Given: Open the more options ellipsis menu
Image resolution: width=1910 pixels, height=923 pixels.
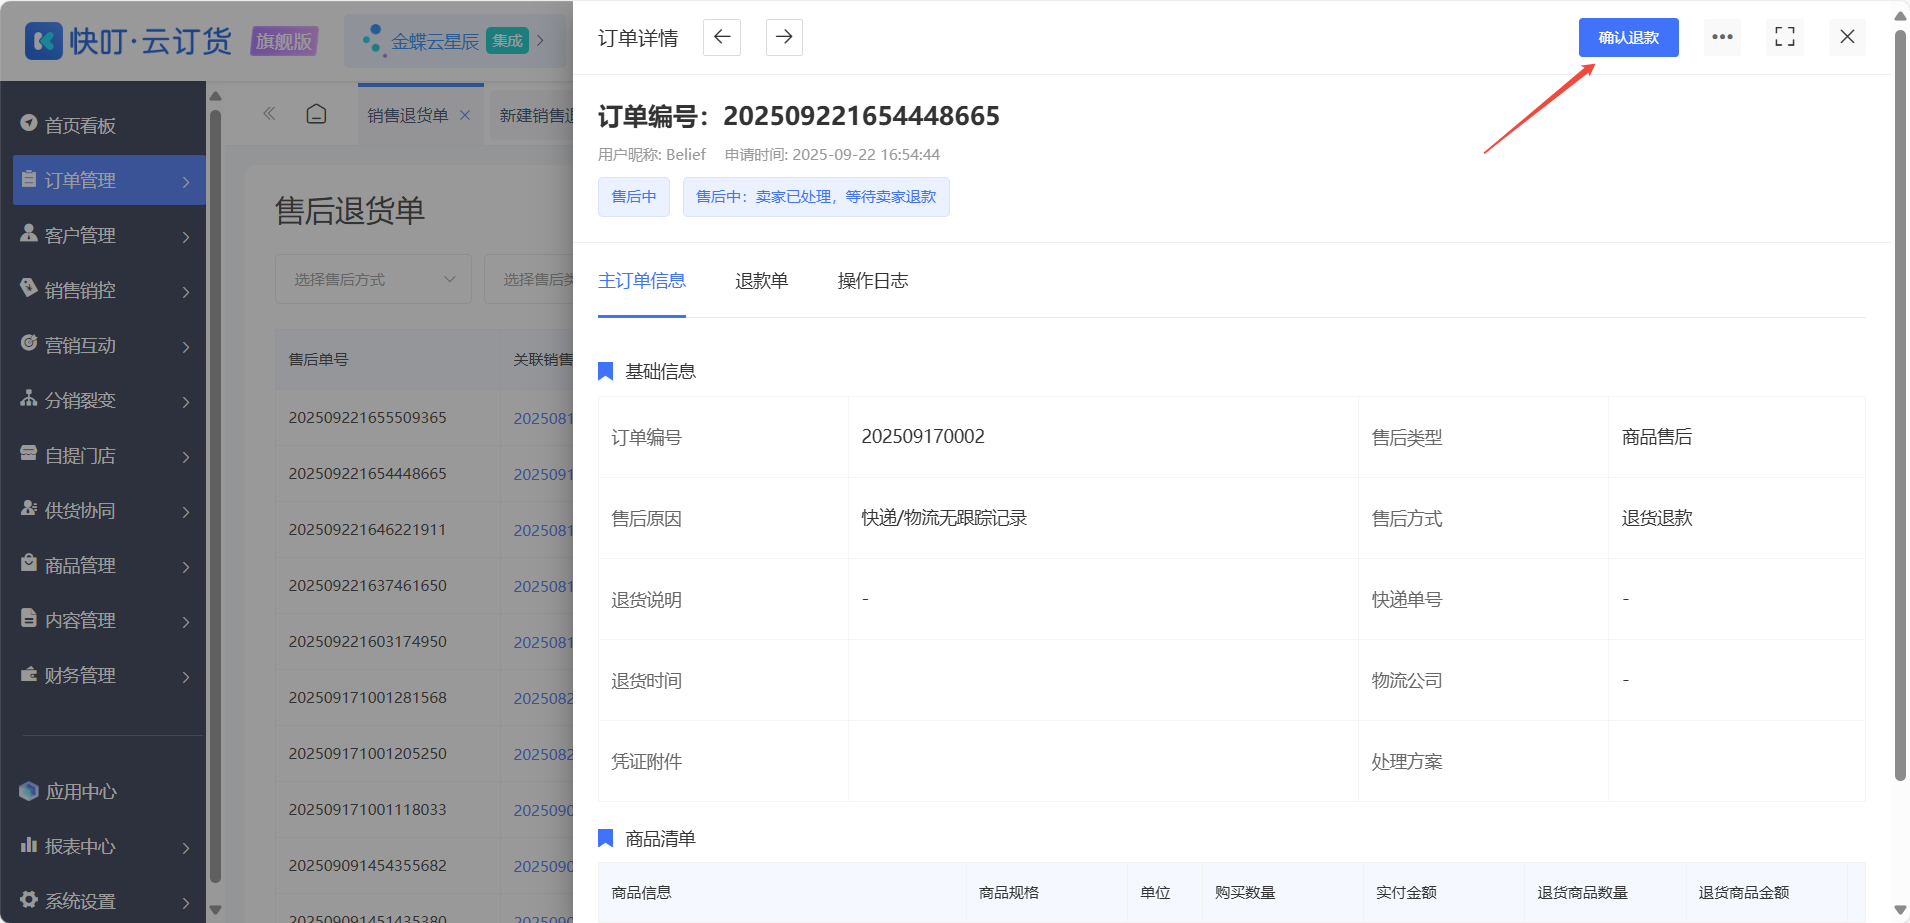Looking at the screenshot, I should point(1722,37).
